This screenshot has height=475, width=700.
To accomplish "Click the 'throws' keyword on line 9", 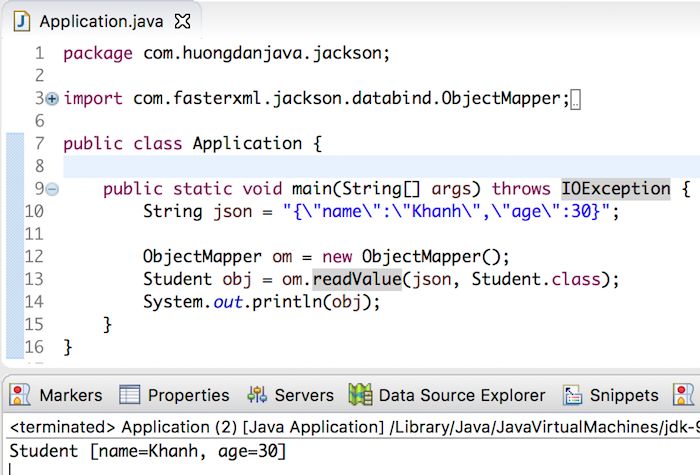I will pos(521,189).
